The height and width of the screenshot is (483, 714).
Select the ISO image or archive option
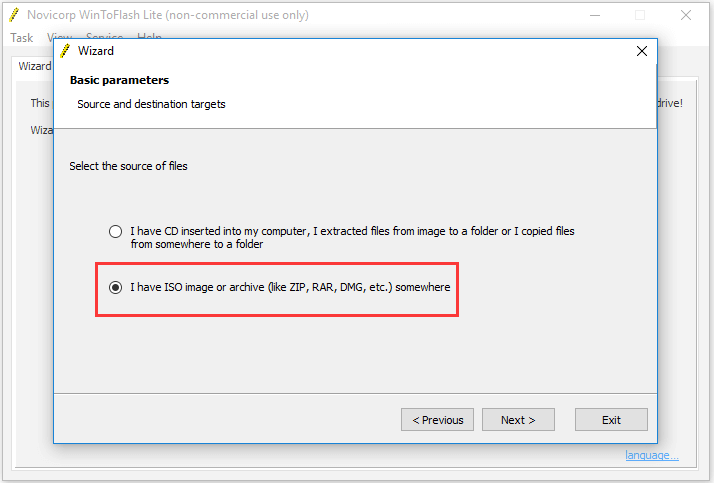(x=115, y=287)
